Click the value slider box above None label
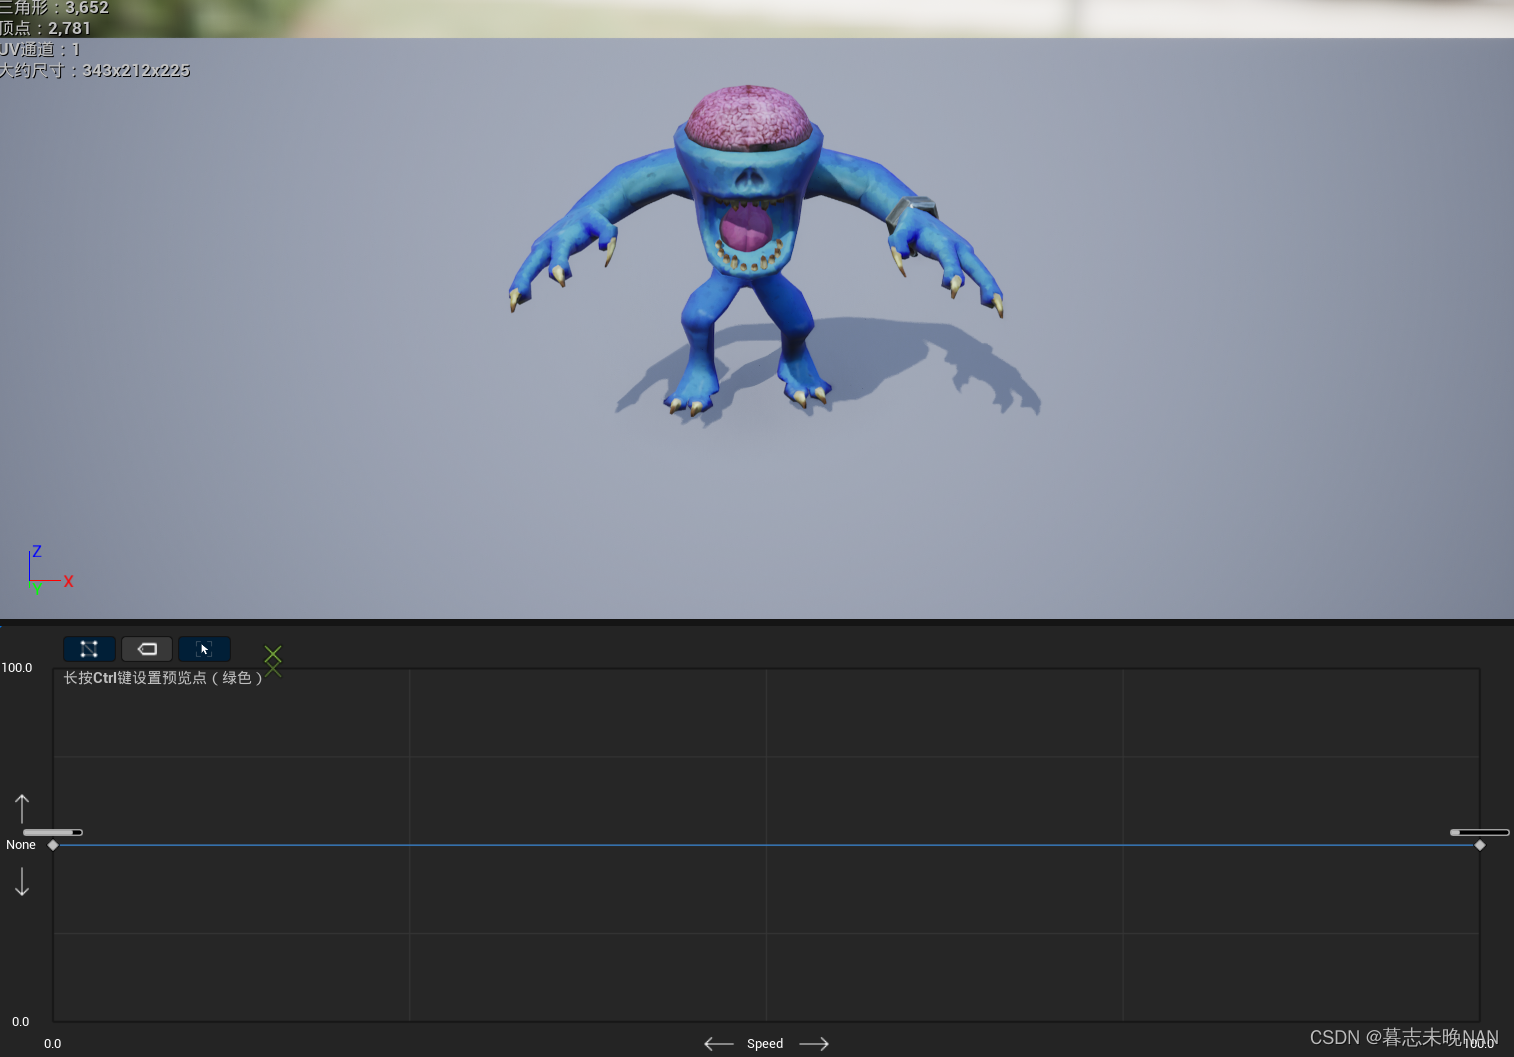 53,832
